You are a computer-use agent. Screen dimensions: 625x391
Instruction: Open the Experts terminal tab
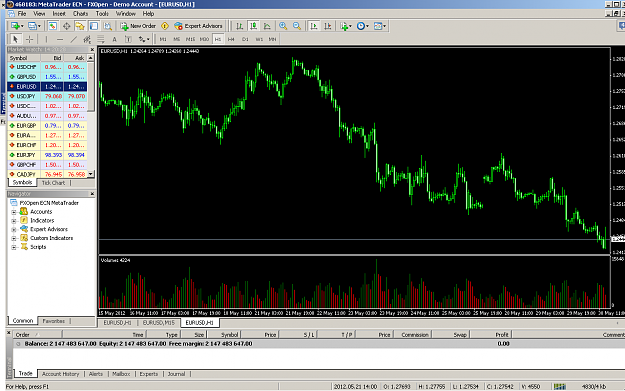[149, 374]
